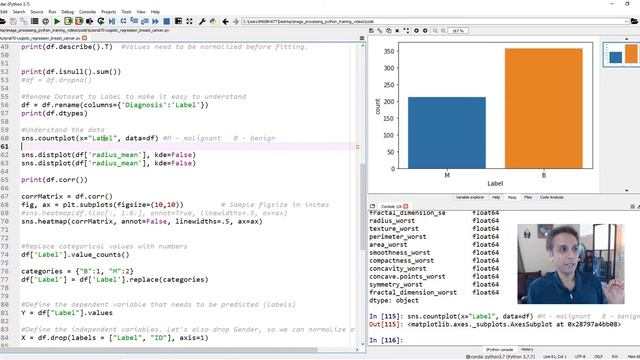Open Preferences with the wrench icon
The width and height of the screenshot is (640, 360).
(202, 21)
